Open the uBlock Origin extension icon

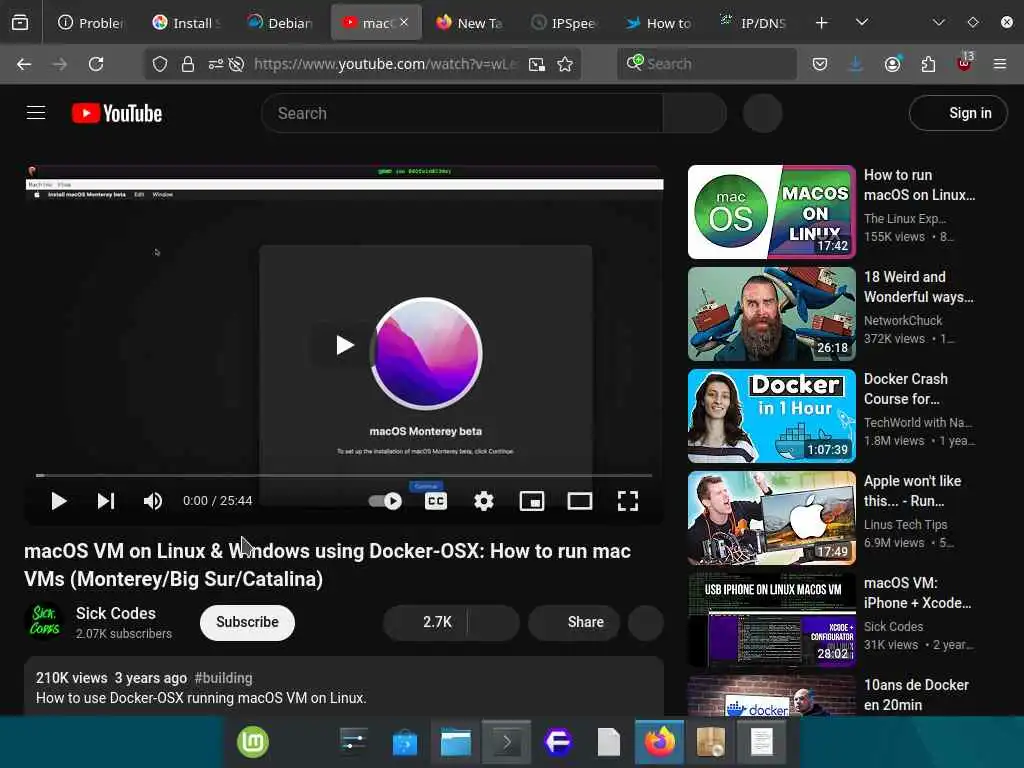click(964, 64)
